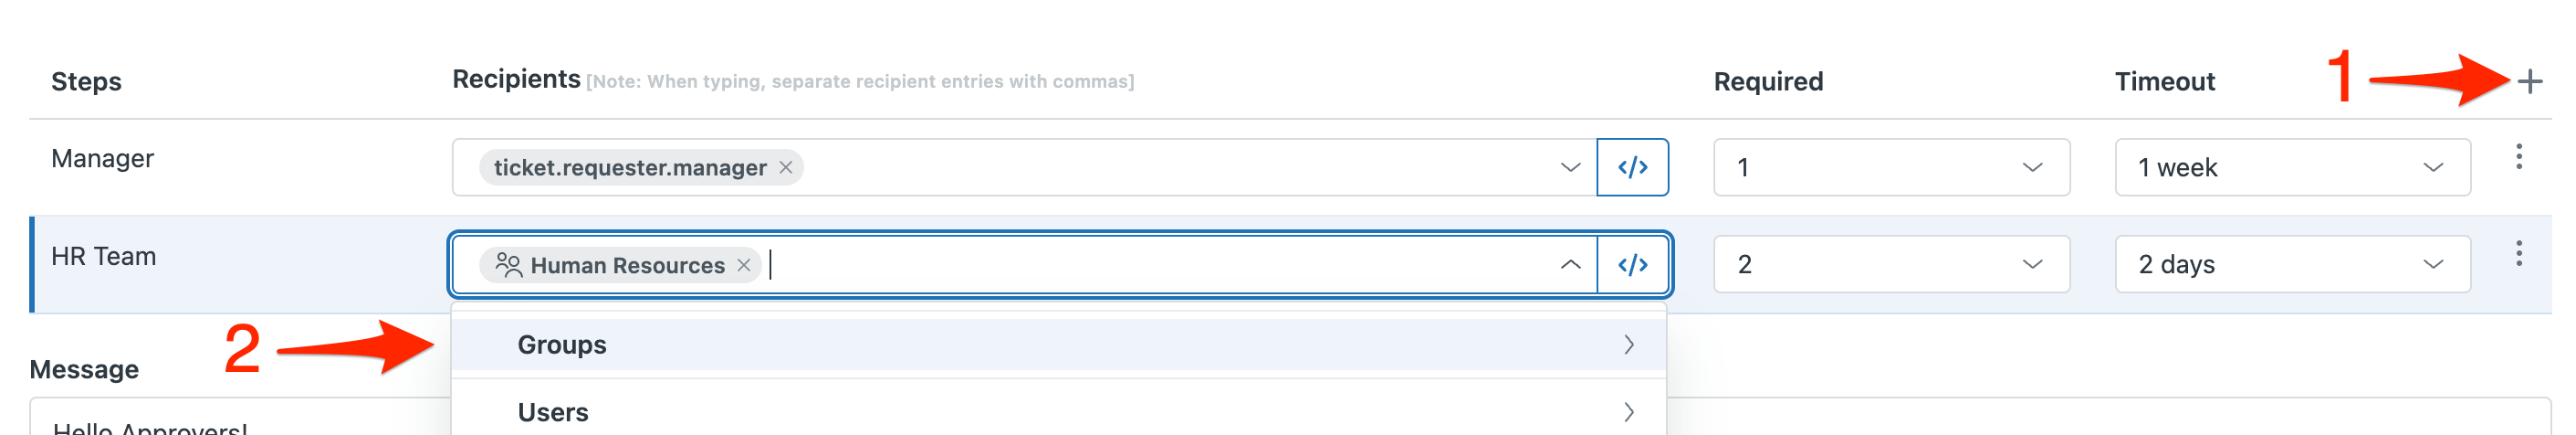
Task: Add a new approval step with plus icon
Action: tap(2529, 81)
